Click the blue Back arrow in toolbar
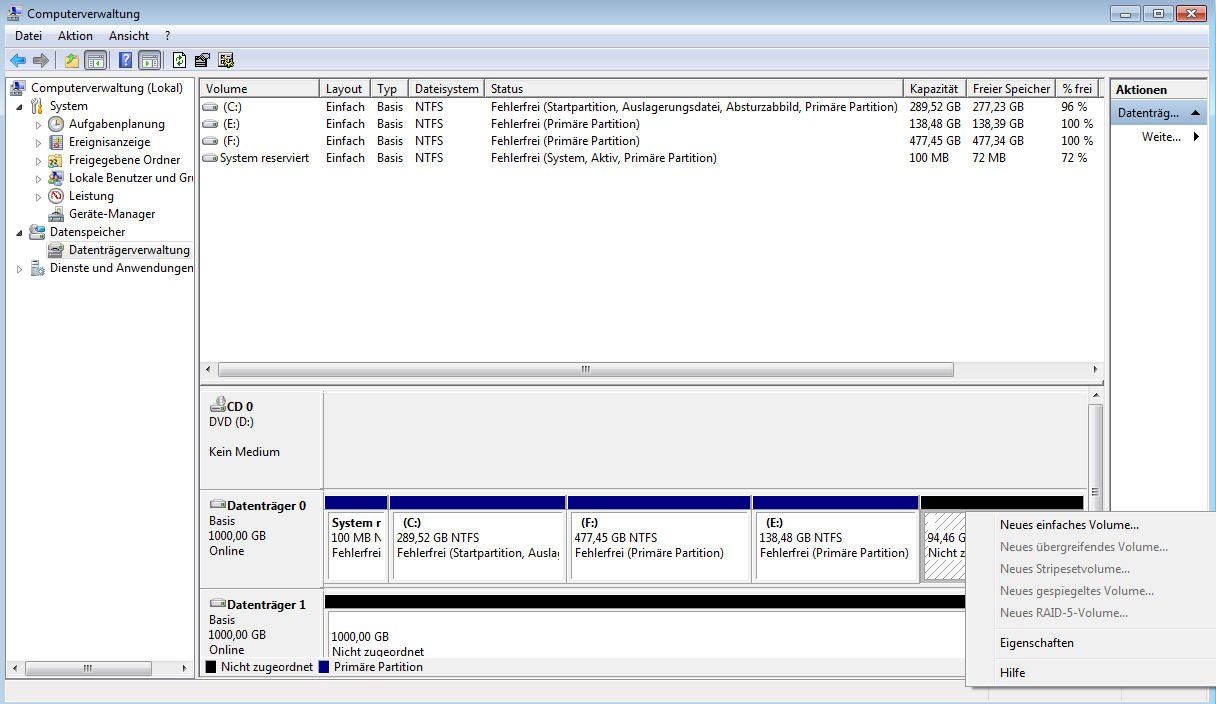 tap(18, 60)
